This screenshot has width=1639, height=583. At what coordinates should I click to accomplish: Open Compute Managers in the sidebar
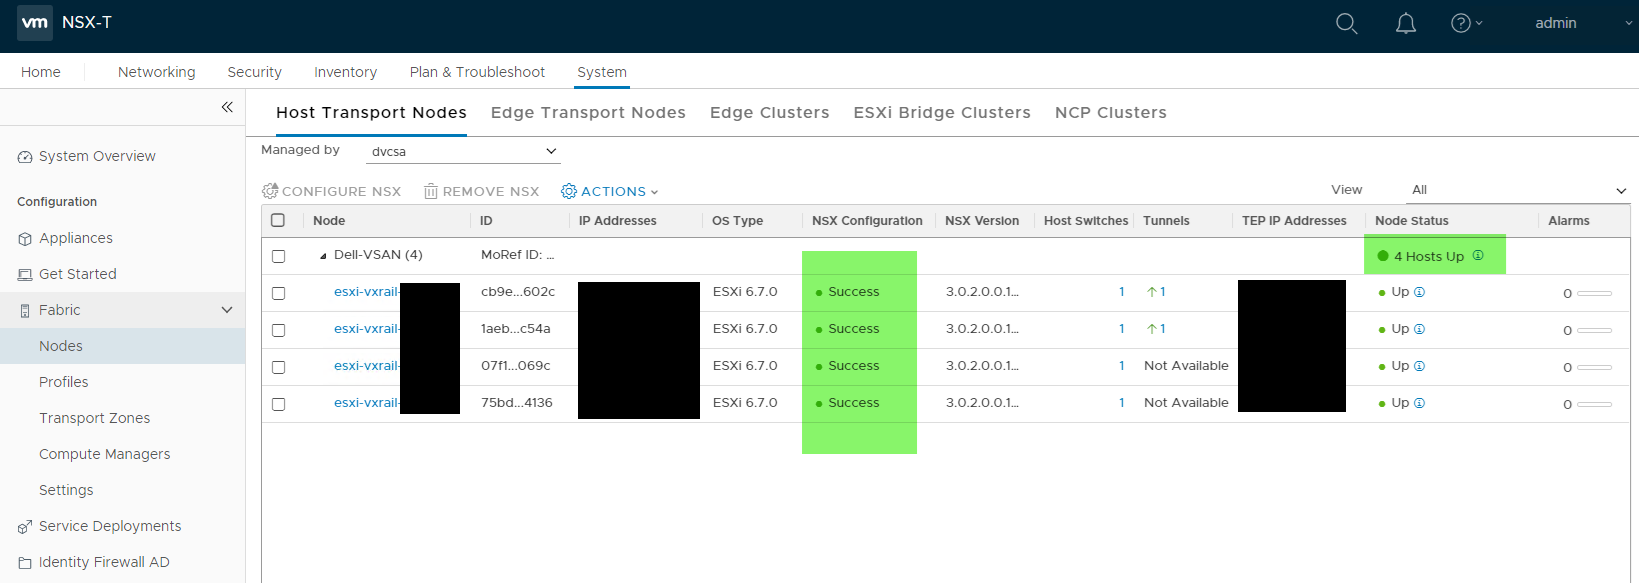click(x=105, y=454)
